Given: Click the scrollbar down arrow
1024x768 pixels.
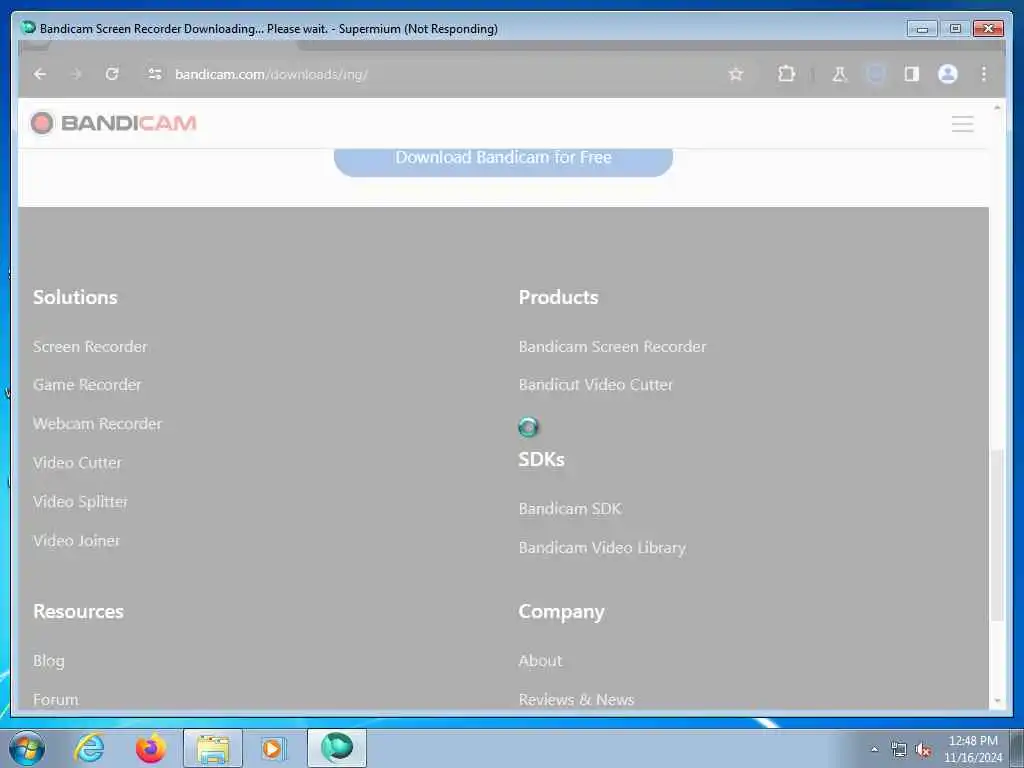Looking at the screenshot, I should coord(997,701).
